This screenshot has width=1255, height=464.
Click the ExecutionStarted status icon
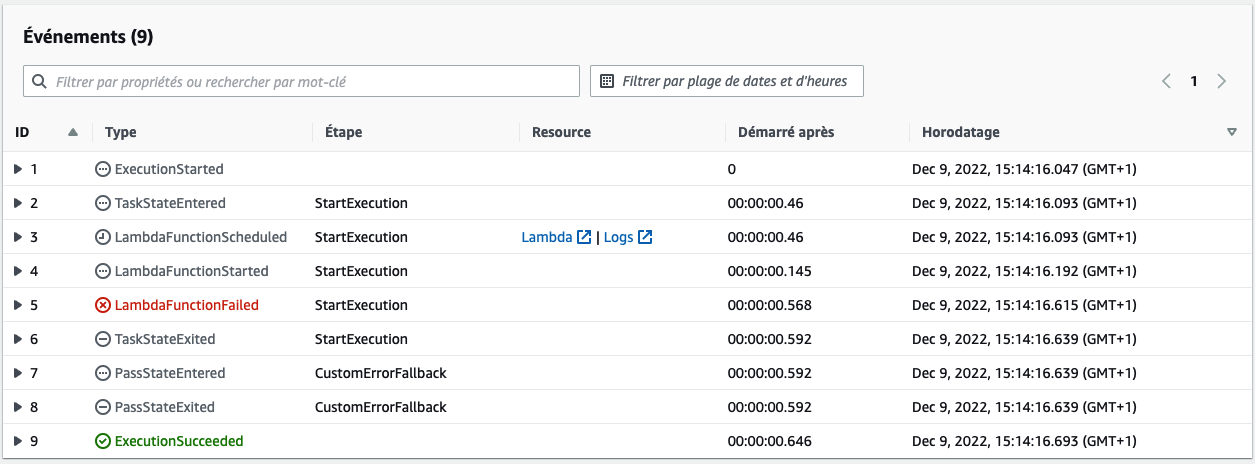pyautogui.click(x=103, y=169)
